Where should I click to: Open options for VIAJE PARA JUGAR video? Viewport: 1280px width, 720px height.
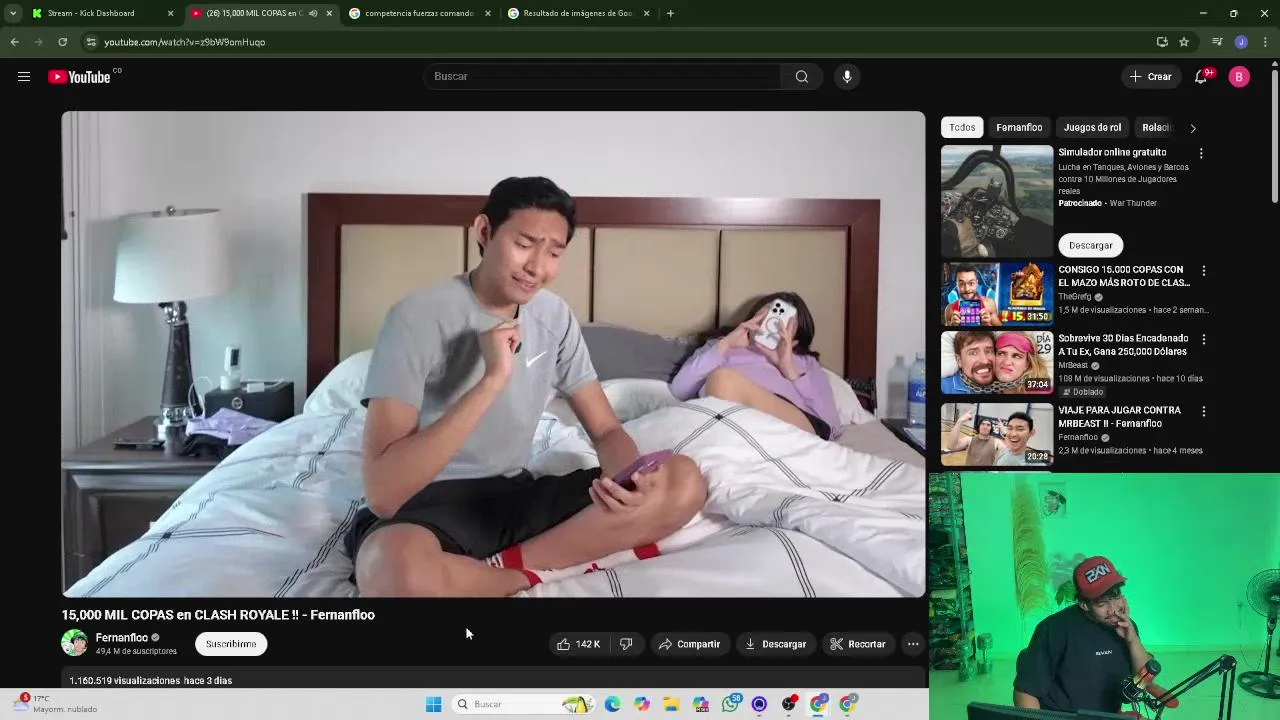[1204, 411]
